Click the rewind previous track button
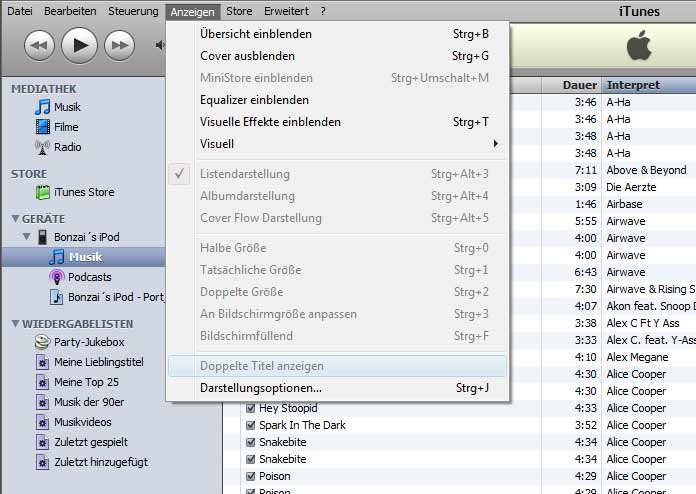This screenshot has height=494, width=696. pos(39,45)
